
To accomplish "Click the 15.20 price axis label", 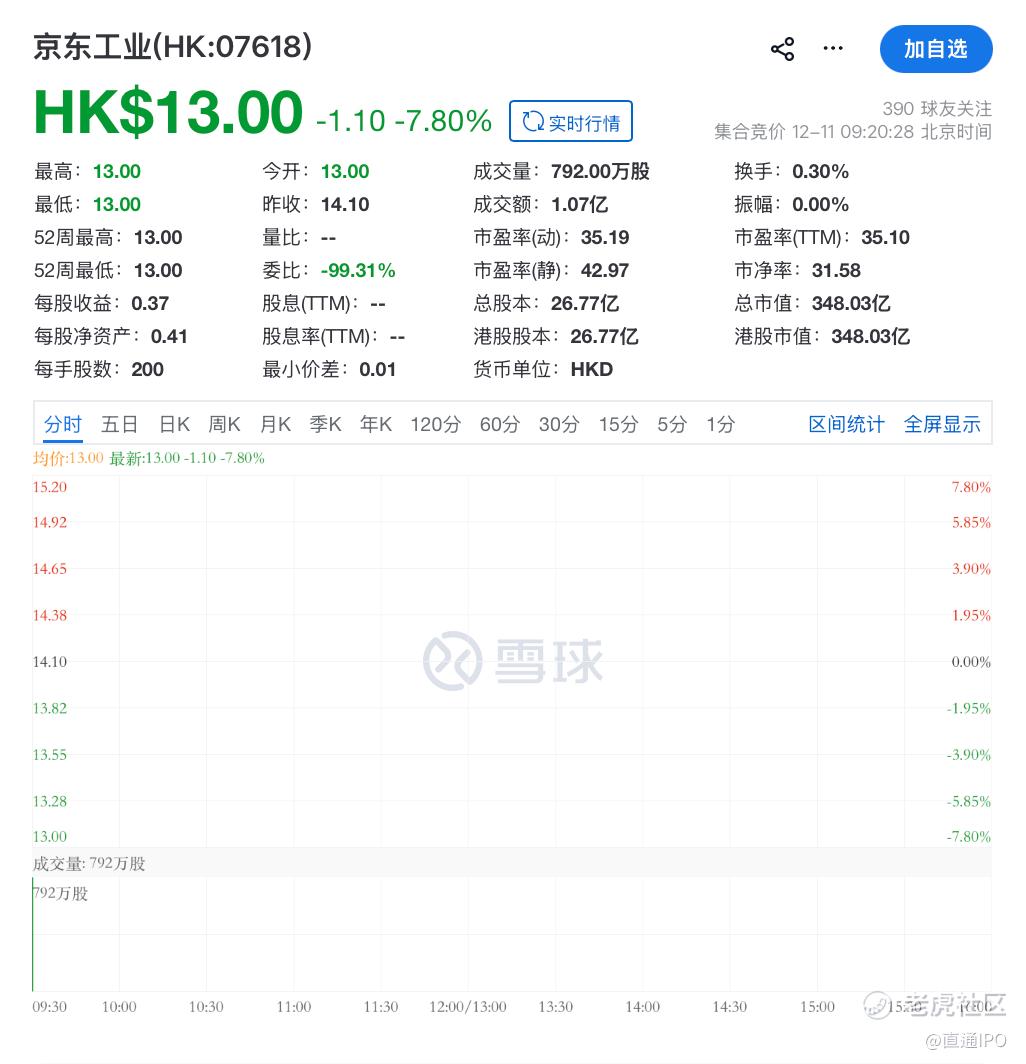I will (x=50, y=487).
